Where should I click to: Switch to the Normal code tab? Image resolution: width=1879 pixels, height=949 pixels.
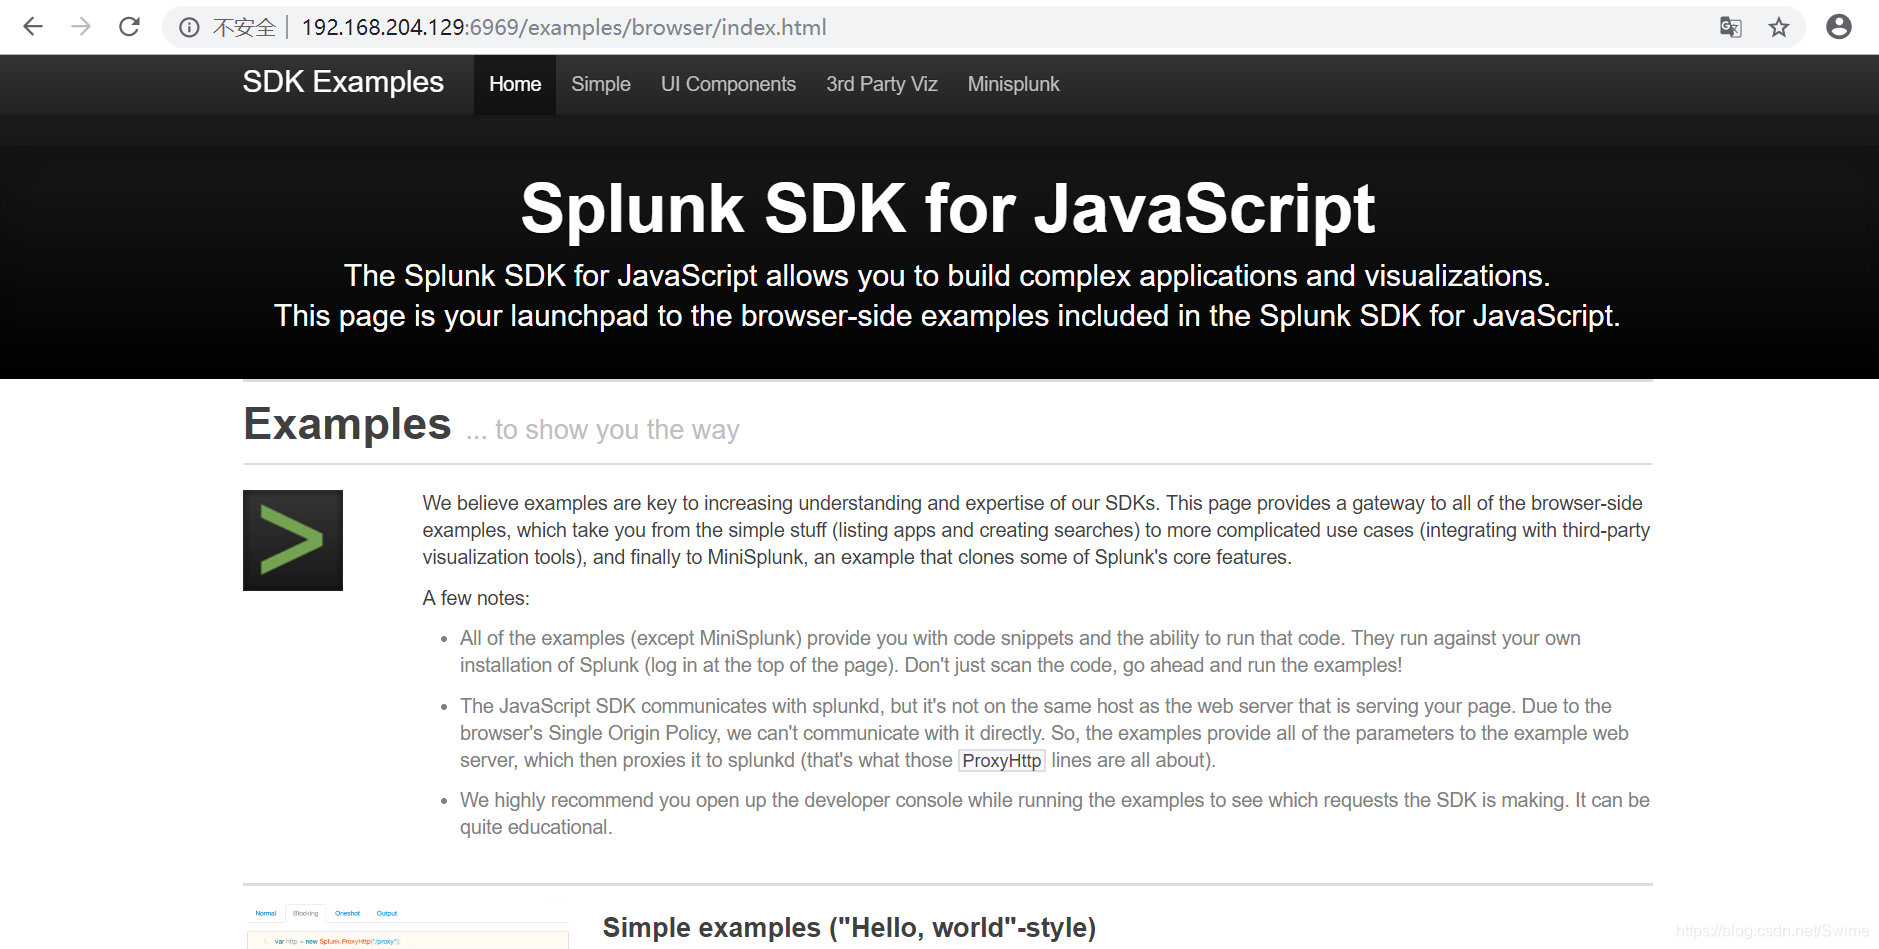tap(265, 913)
